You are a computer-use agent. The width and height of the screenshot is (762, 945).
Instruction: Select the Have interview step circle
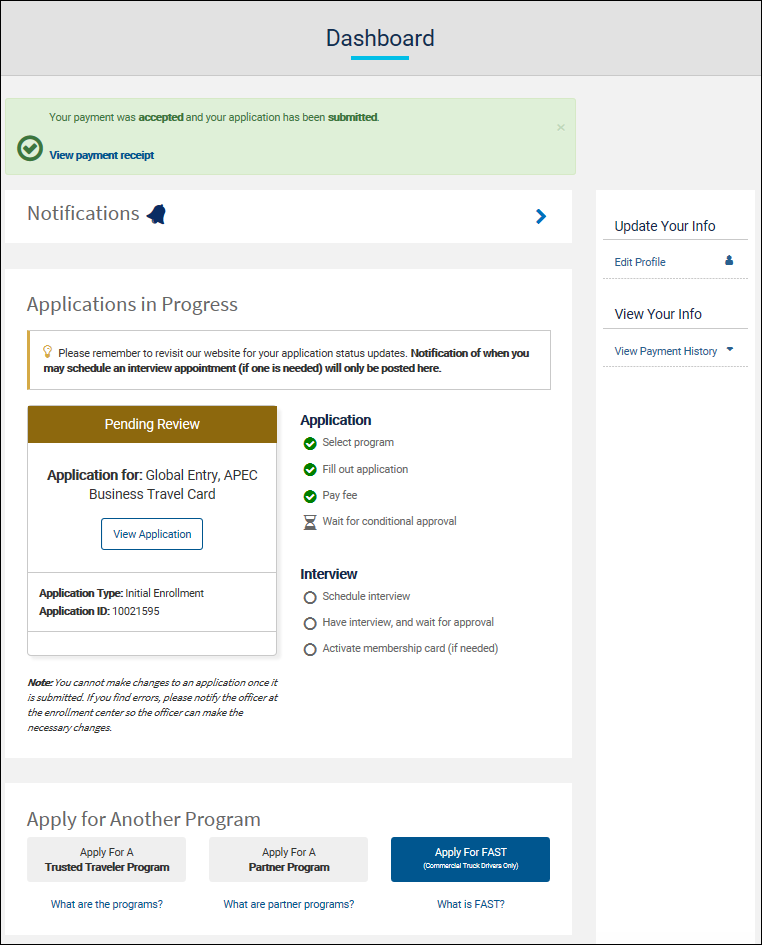click(310, 623)
